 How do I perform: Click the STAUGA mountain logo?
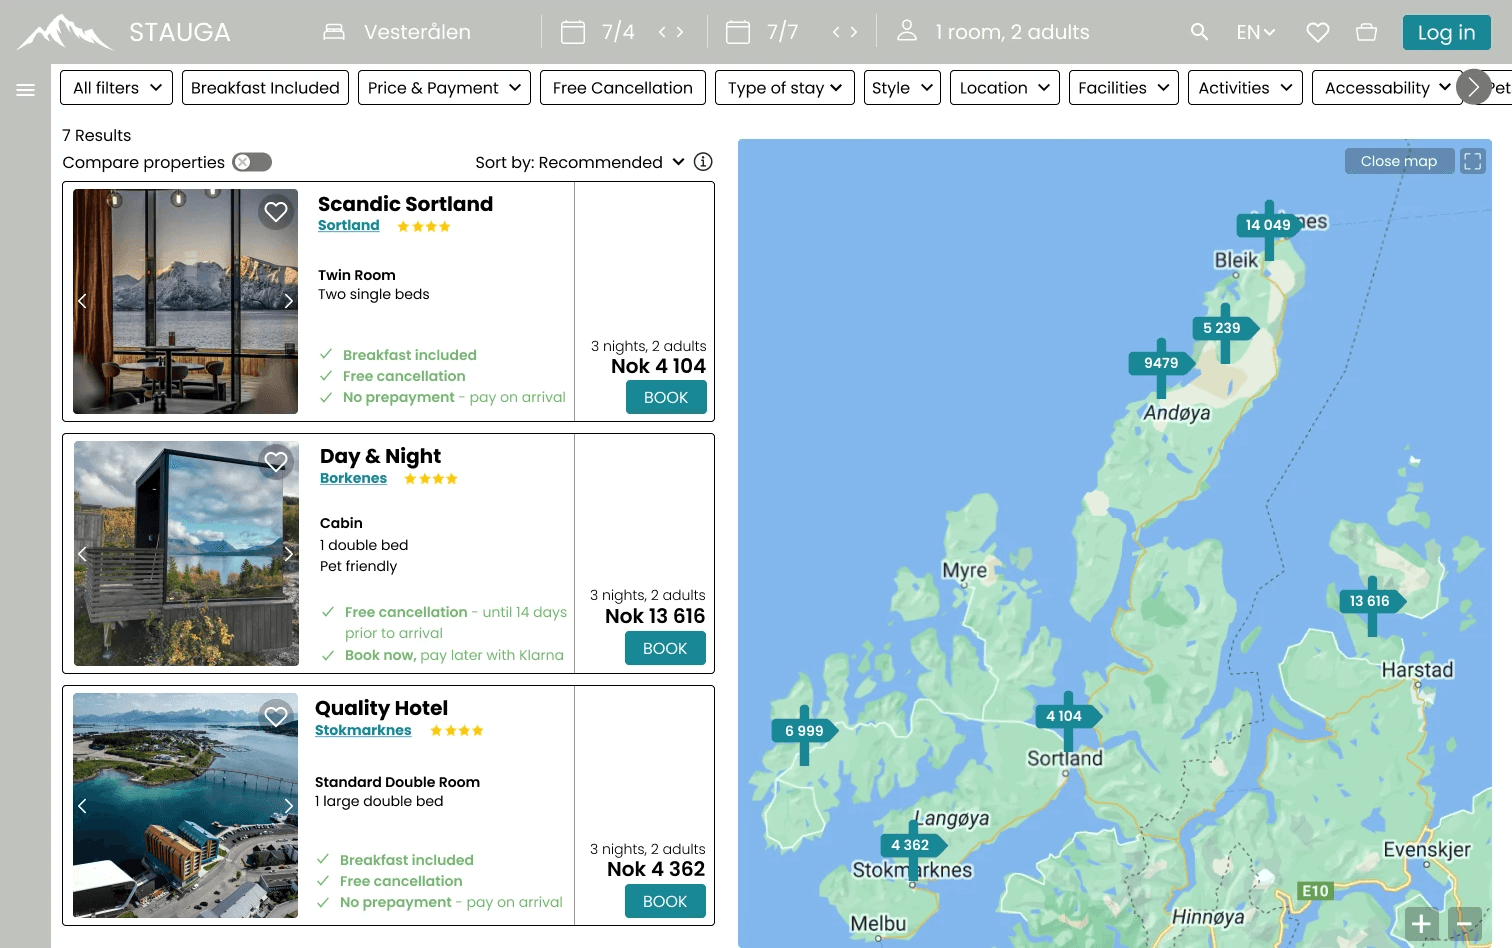pos(66,32)
